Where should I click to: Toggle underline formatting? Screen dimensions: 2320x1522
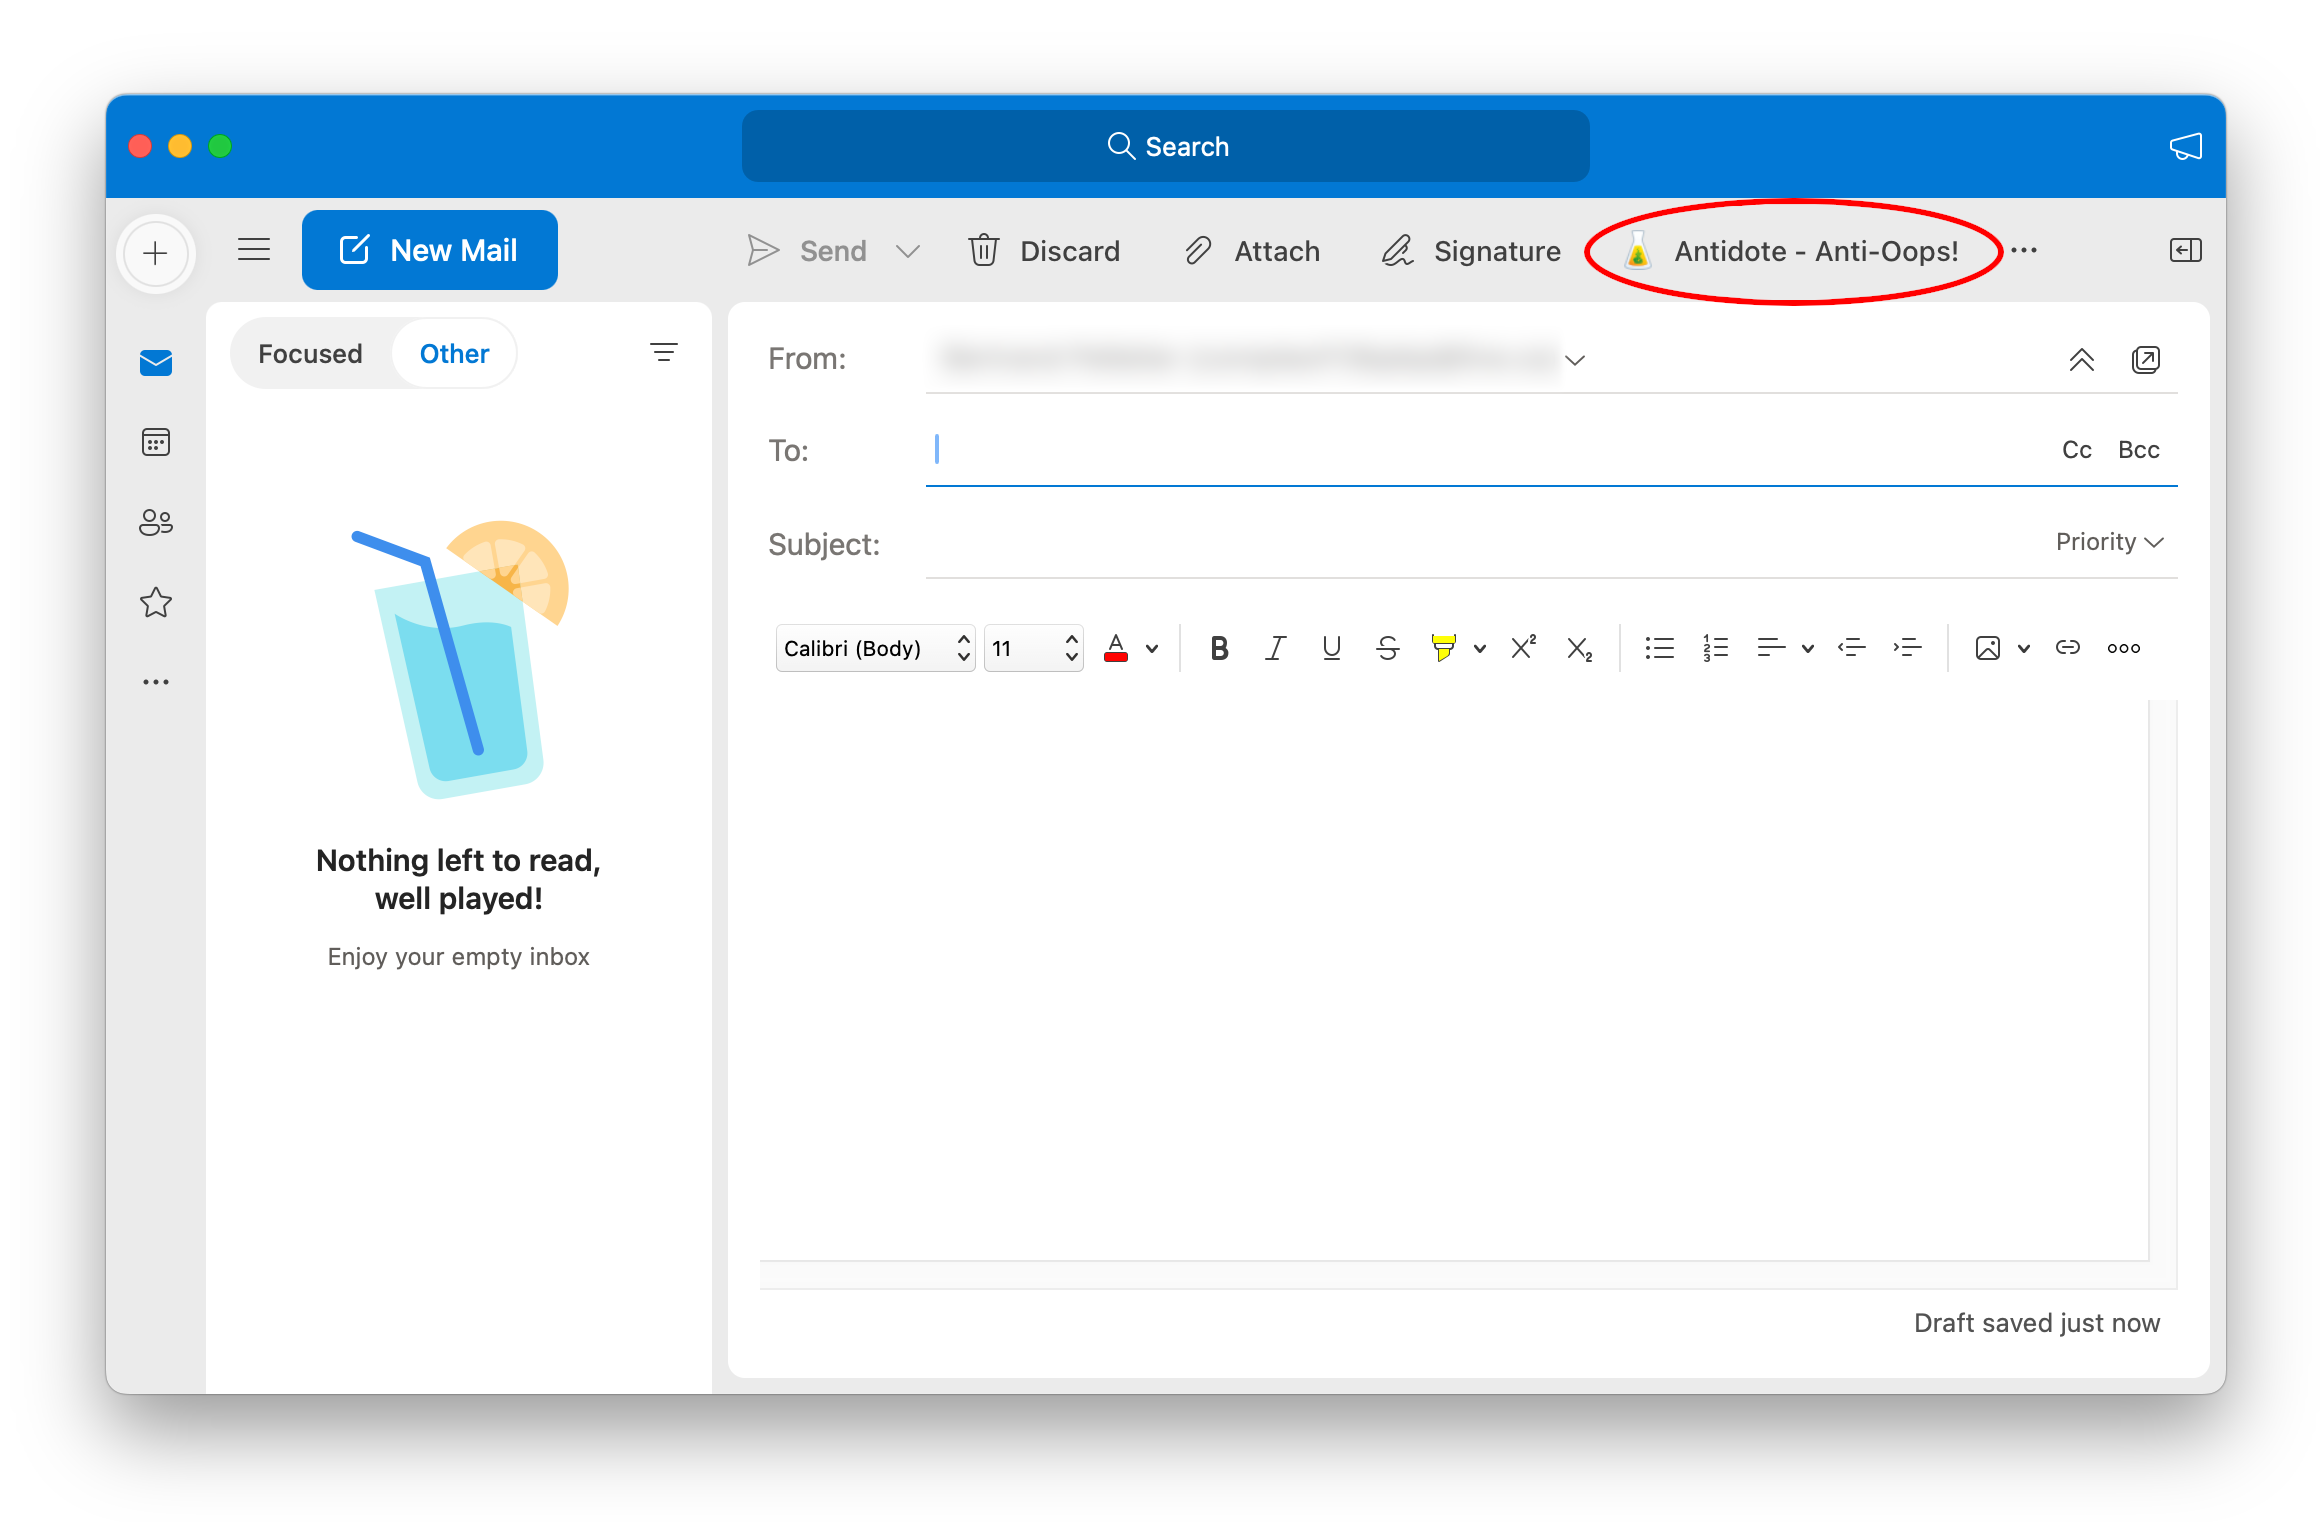point(1331,648)
